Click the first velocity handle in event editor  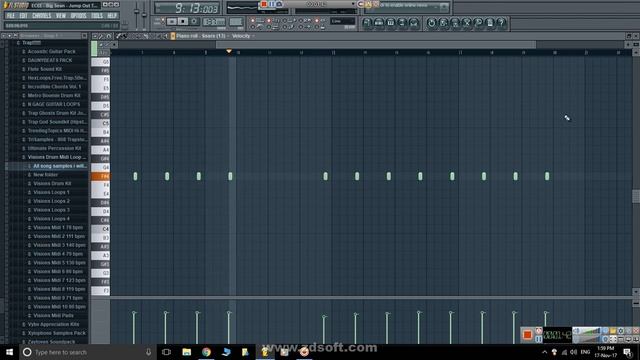coord(134,313)
